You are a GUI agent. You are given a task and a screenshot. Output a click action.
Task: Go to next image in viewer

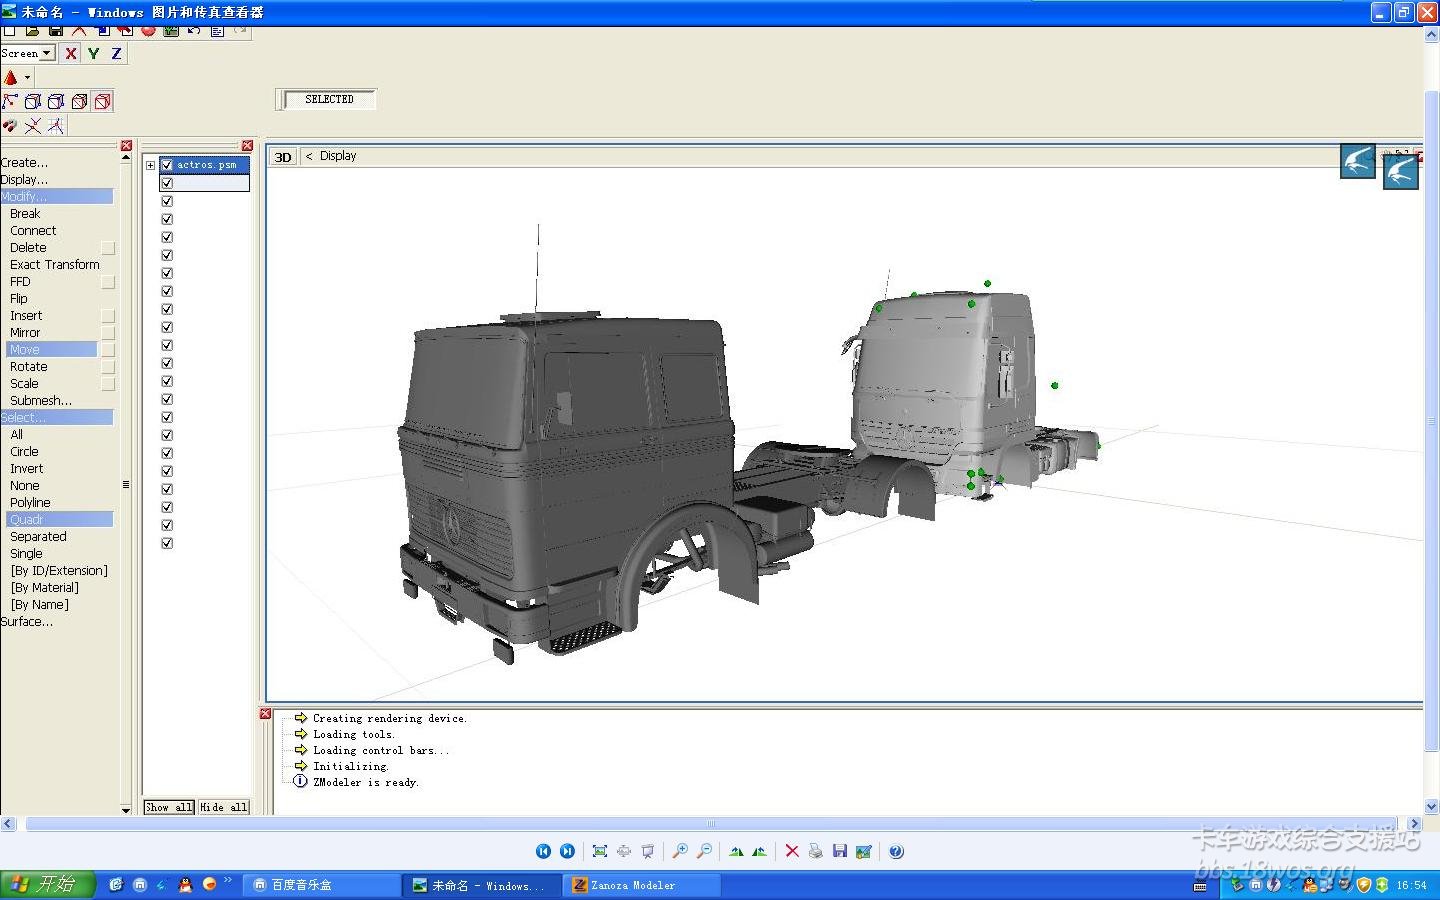click(567, 851)
